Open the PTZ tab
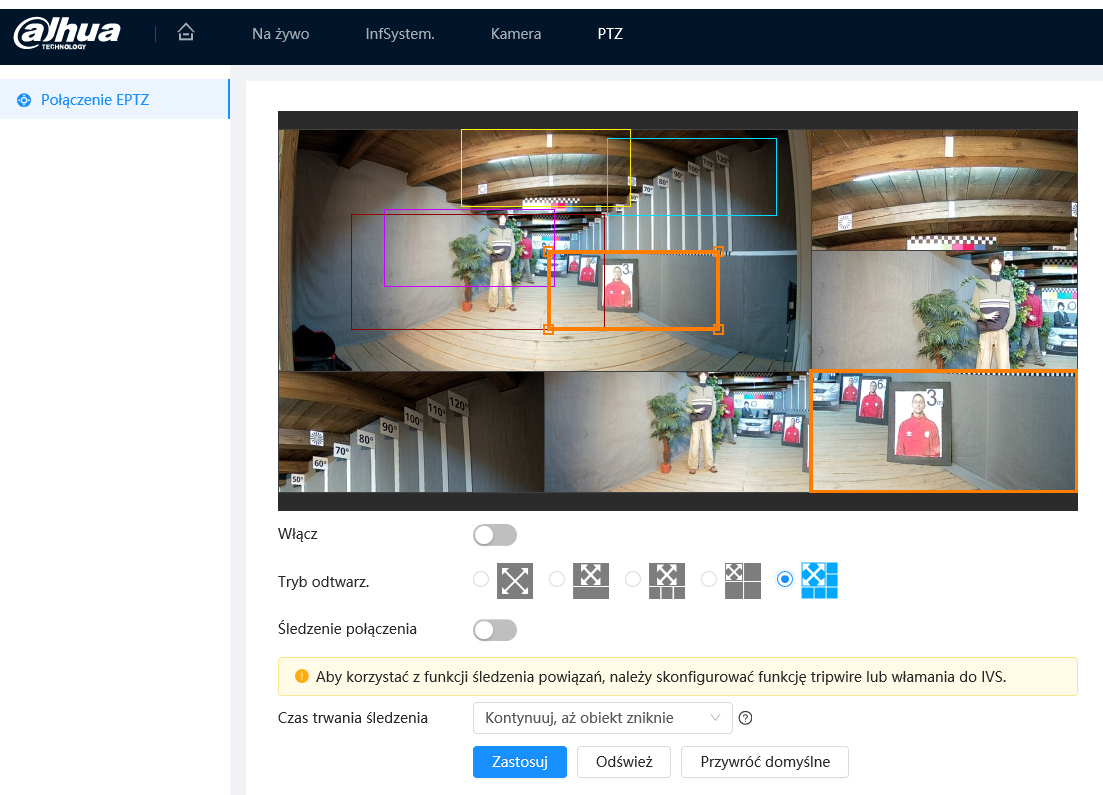This screenshot has width=1103, height=795. pyautogui.click(x=610, y=34)
